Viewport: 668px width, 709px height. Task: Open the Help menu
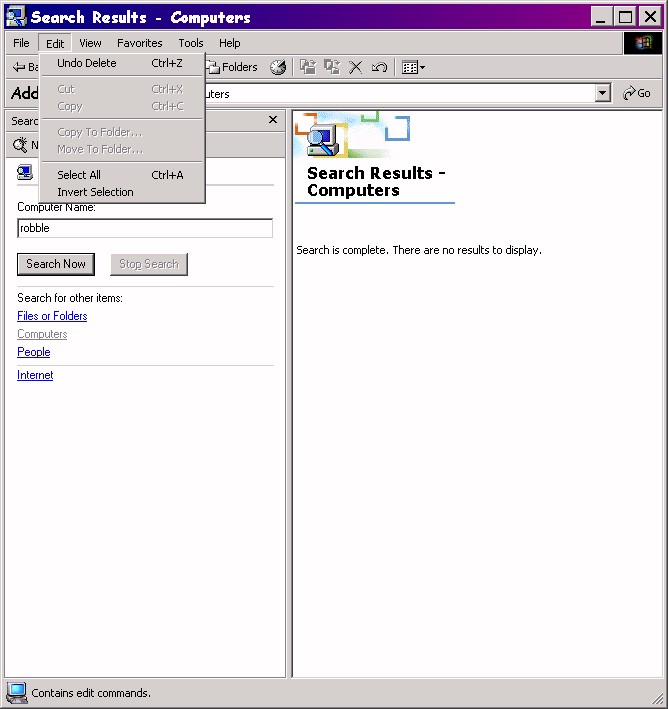pyautogui.click(x=229, y=43)
